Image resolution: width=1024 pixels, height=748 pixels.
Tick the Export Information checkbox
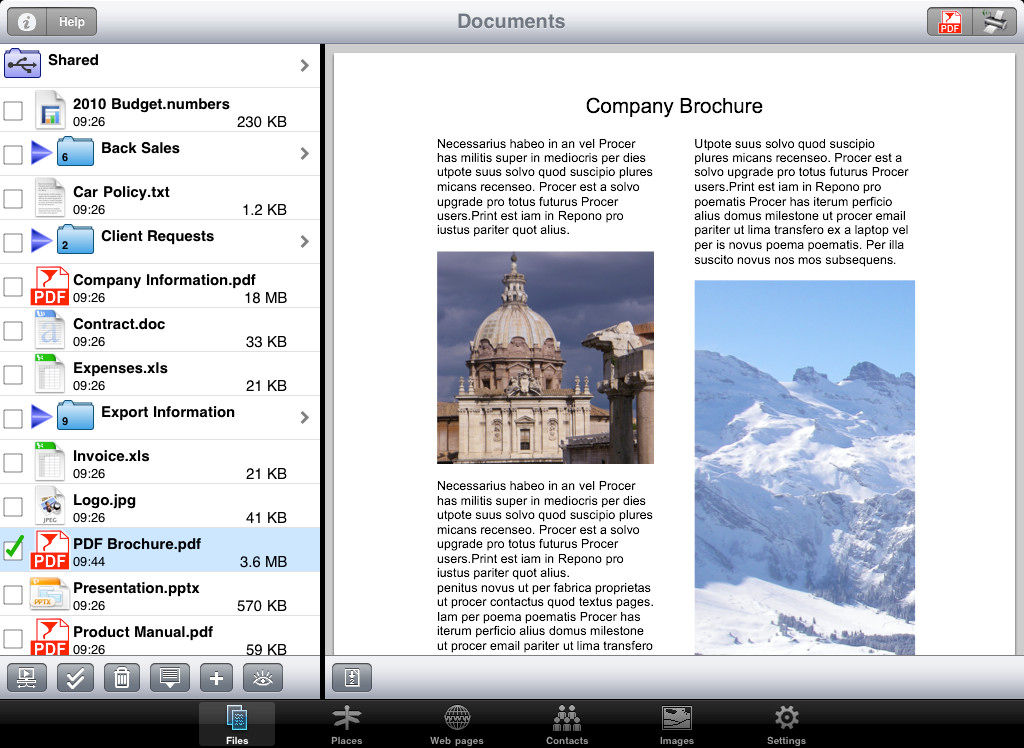click(x=13, y=418)
